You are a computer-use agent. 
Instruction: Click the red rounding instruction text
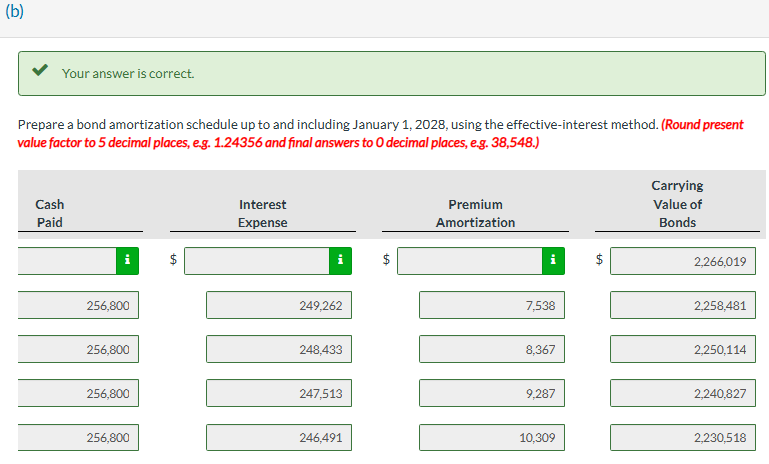click(x=380, y=133)
